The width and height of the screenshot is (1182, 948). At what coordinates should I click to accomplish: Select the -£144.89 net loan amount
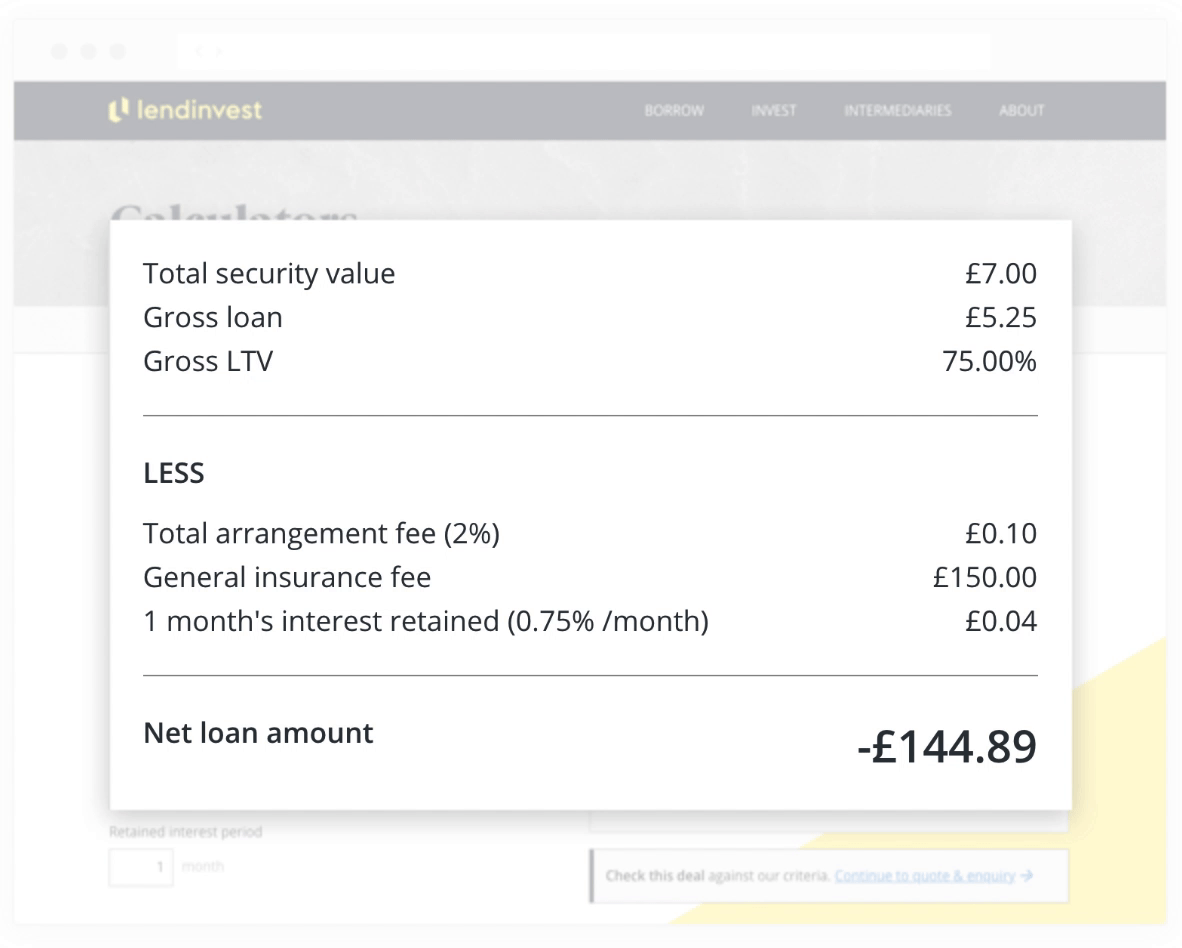pos(947,747)
